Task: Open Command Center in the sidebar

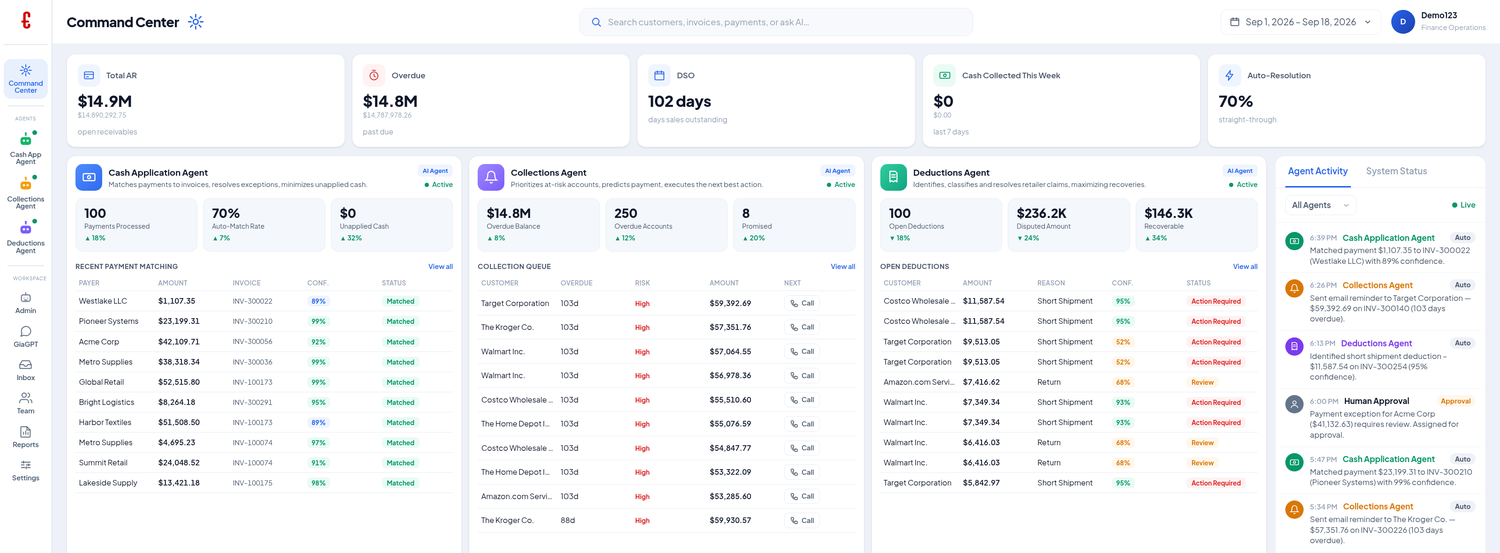Action: click(x=26, y=79)
